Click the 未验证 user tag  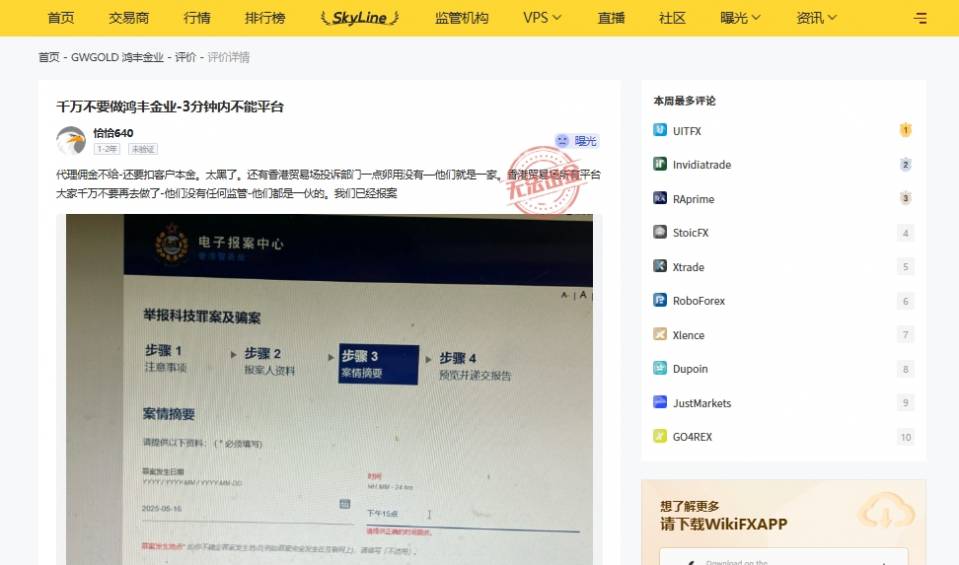point(143,149)
